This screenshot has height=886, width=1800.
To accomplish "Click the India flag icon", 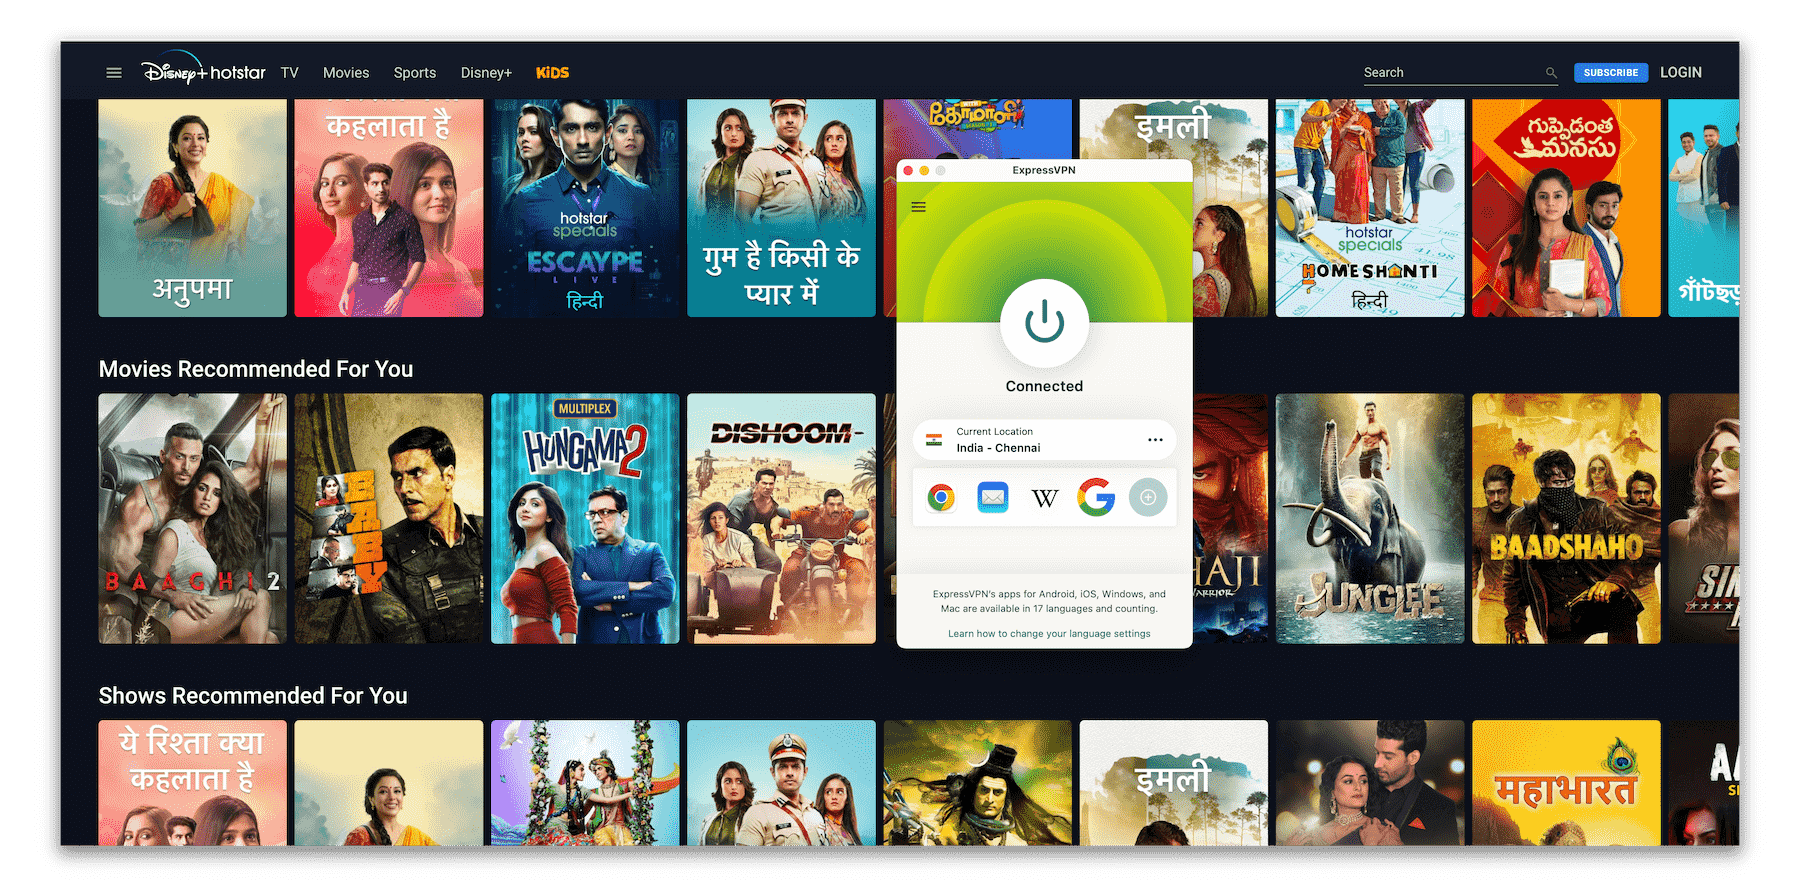I will pyautogui.click(x=934, y=440).
